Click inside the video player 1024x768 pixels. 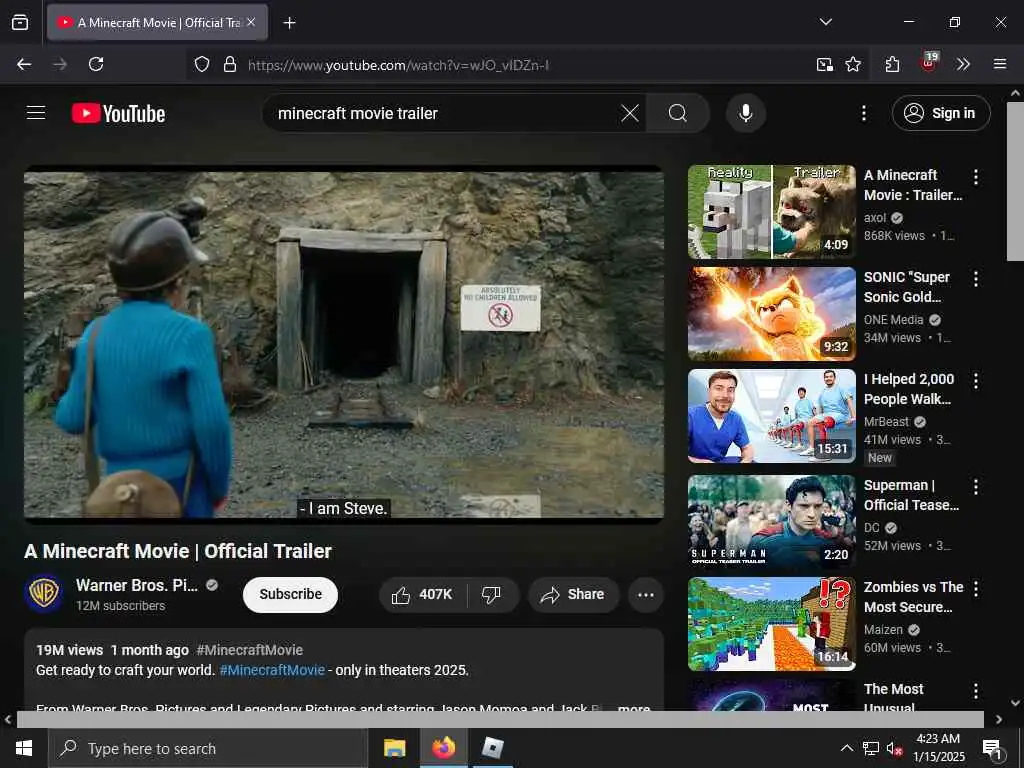point(344,345)
